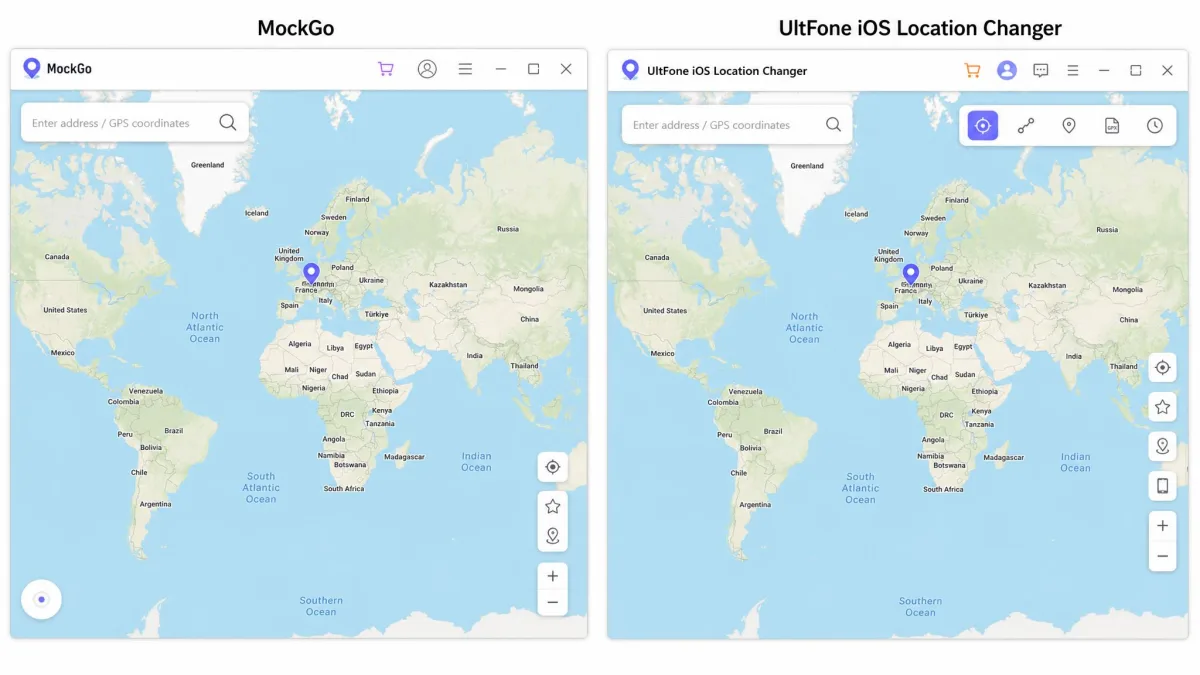Open the GPX import tool in UltFone

(x=1112, y=125)
